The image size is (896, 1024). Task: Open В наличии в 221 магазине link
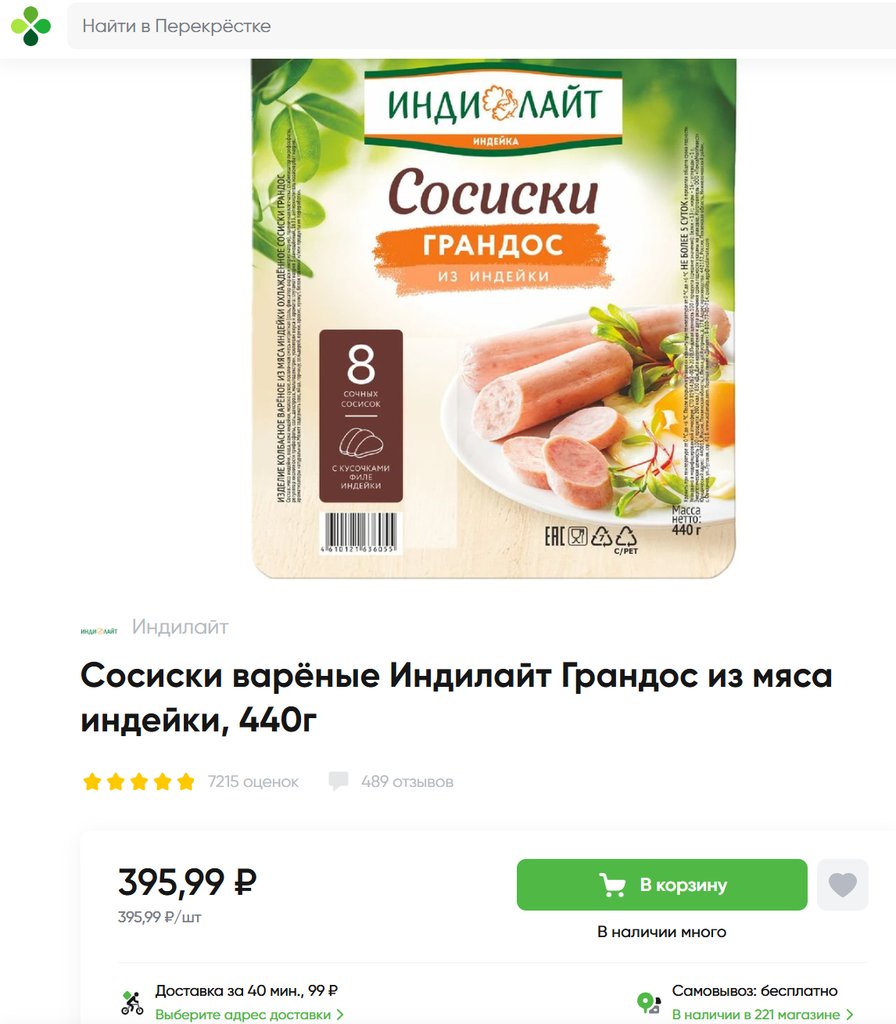(x=756, y=1015)
